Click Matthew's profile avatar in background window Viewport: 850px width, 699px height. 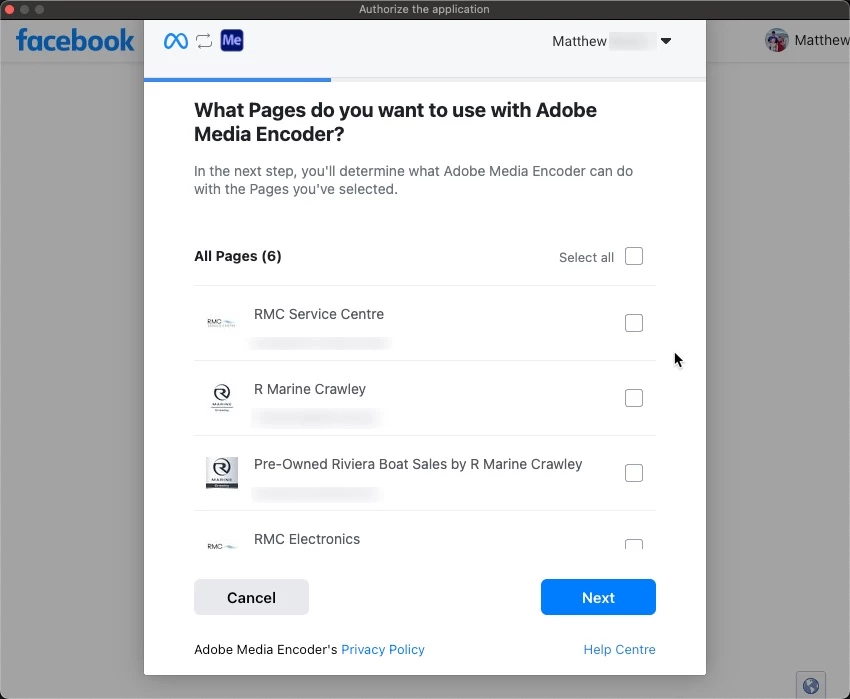click(777, 40)
